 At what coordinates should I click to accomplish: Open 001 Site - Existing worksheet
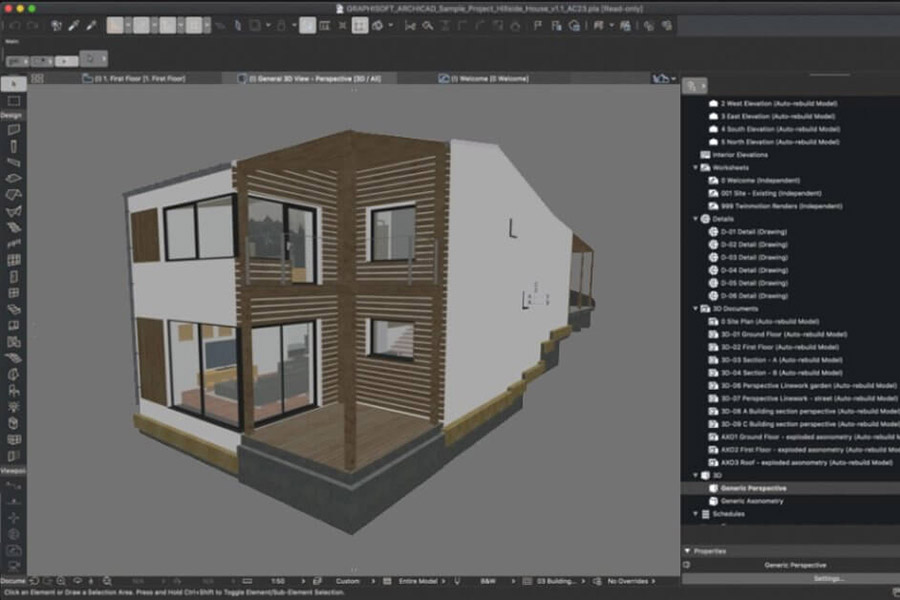pyautogui.click(x=770, y=193)
